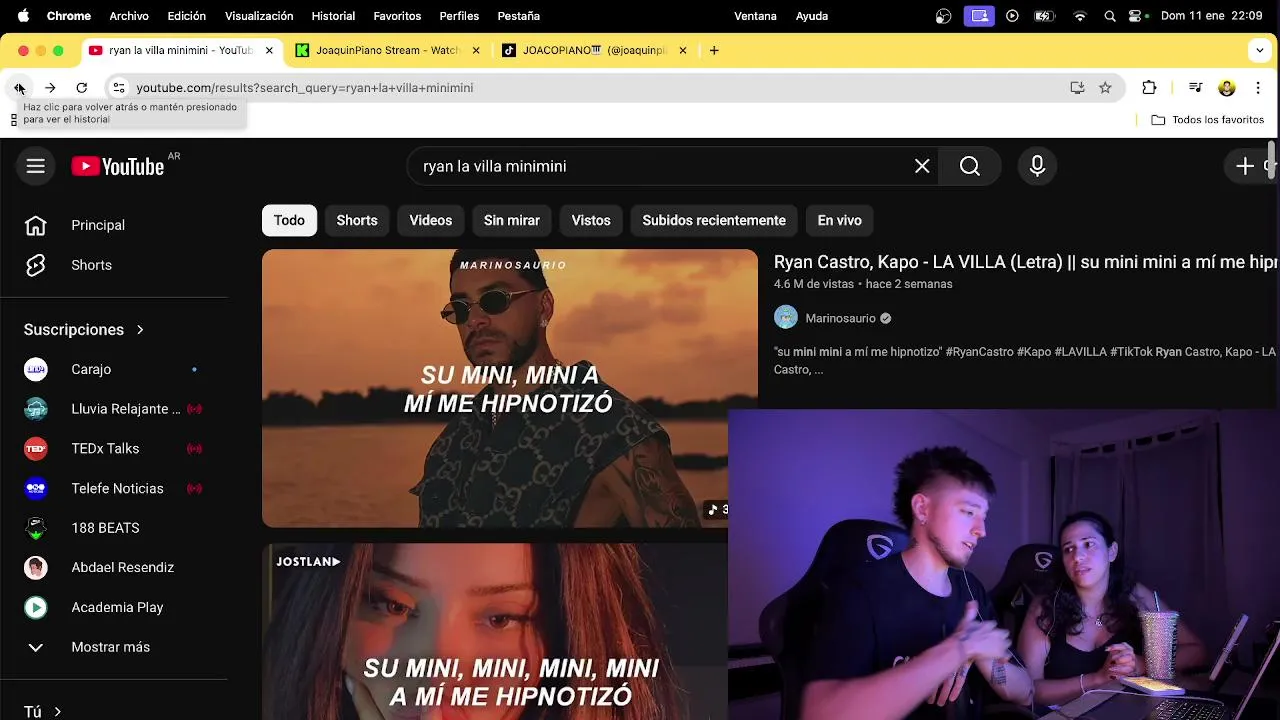The image size is (1280, 720).
Task: Close the JoaquinPiano Stream tab
Action: (x=476, y=50)
